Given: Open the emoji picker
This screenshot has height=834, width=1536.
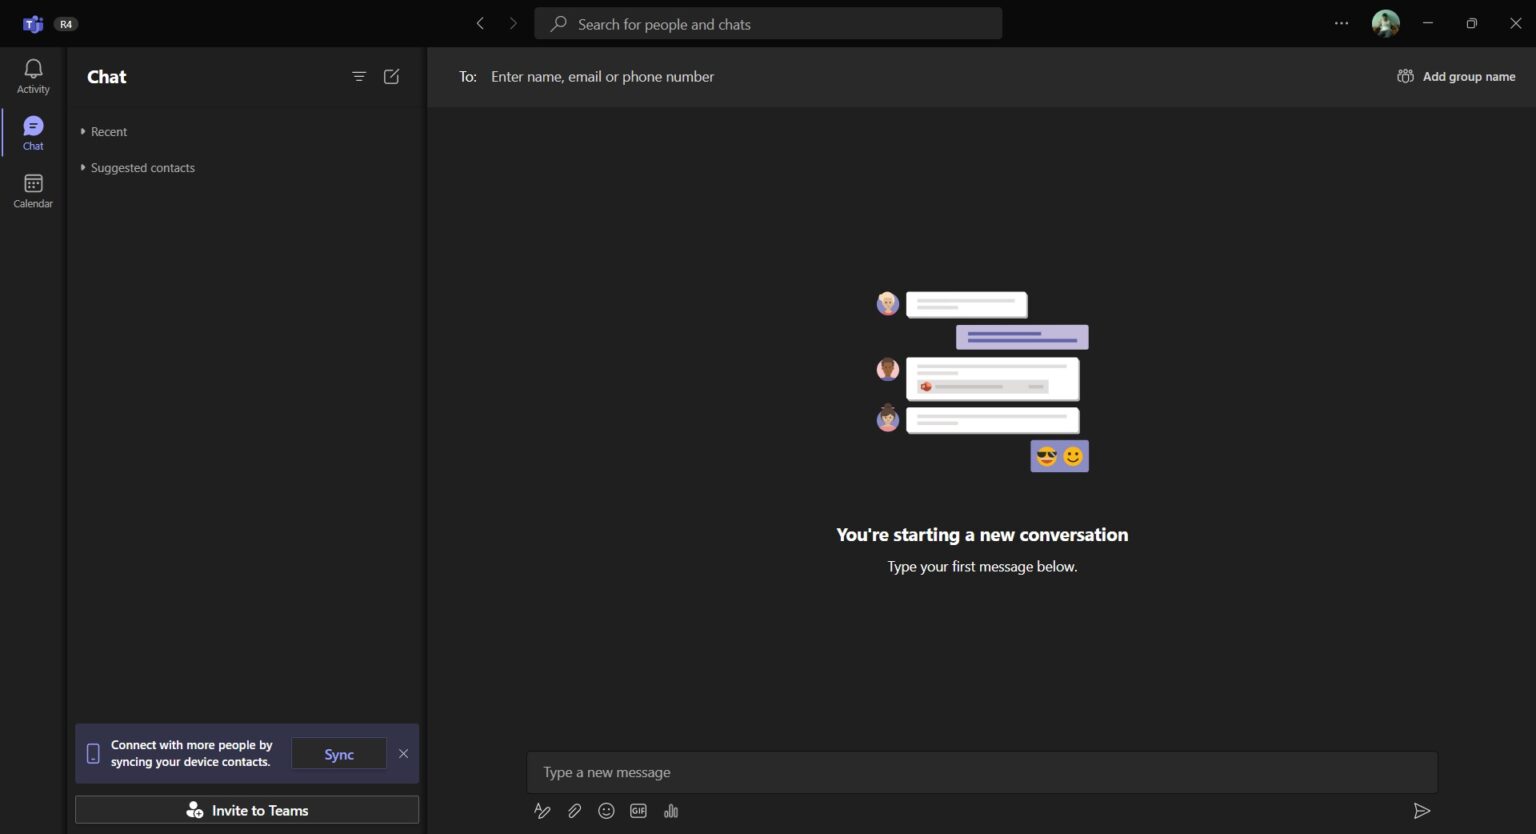Looking at the screenshot, I should tap(606, 811).
